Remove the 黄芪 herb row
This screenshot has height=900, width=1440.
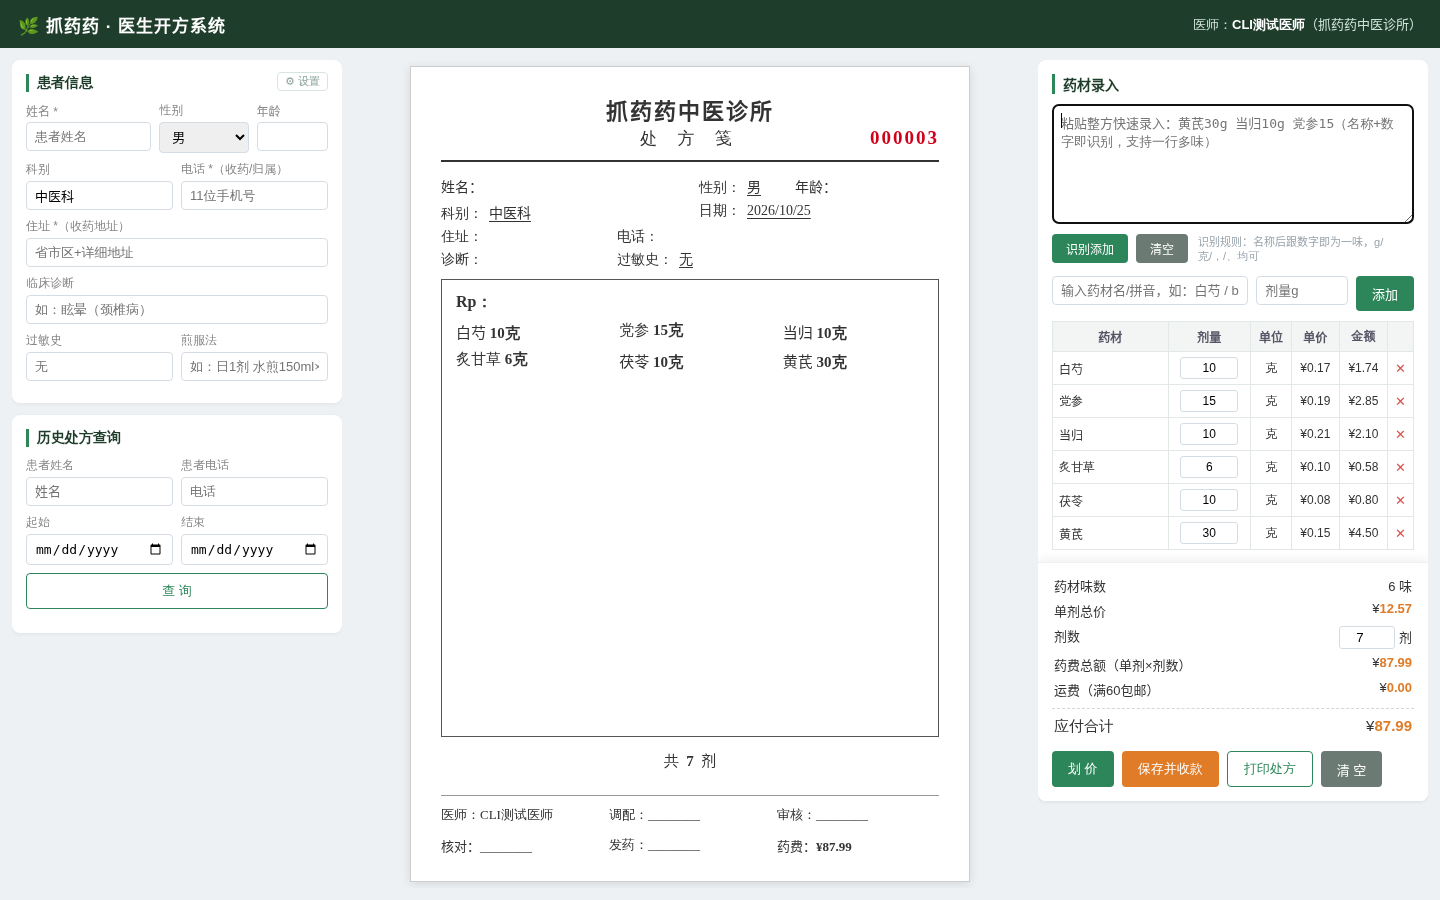pyautogui.click(x=1400, y=533)
